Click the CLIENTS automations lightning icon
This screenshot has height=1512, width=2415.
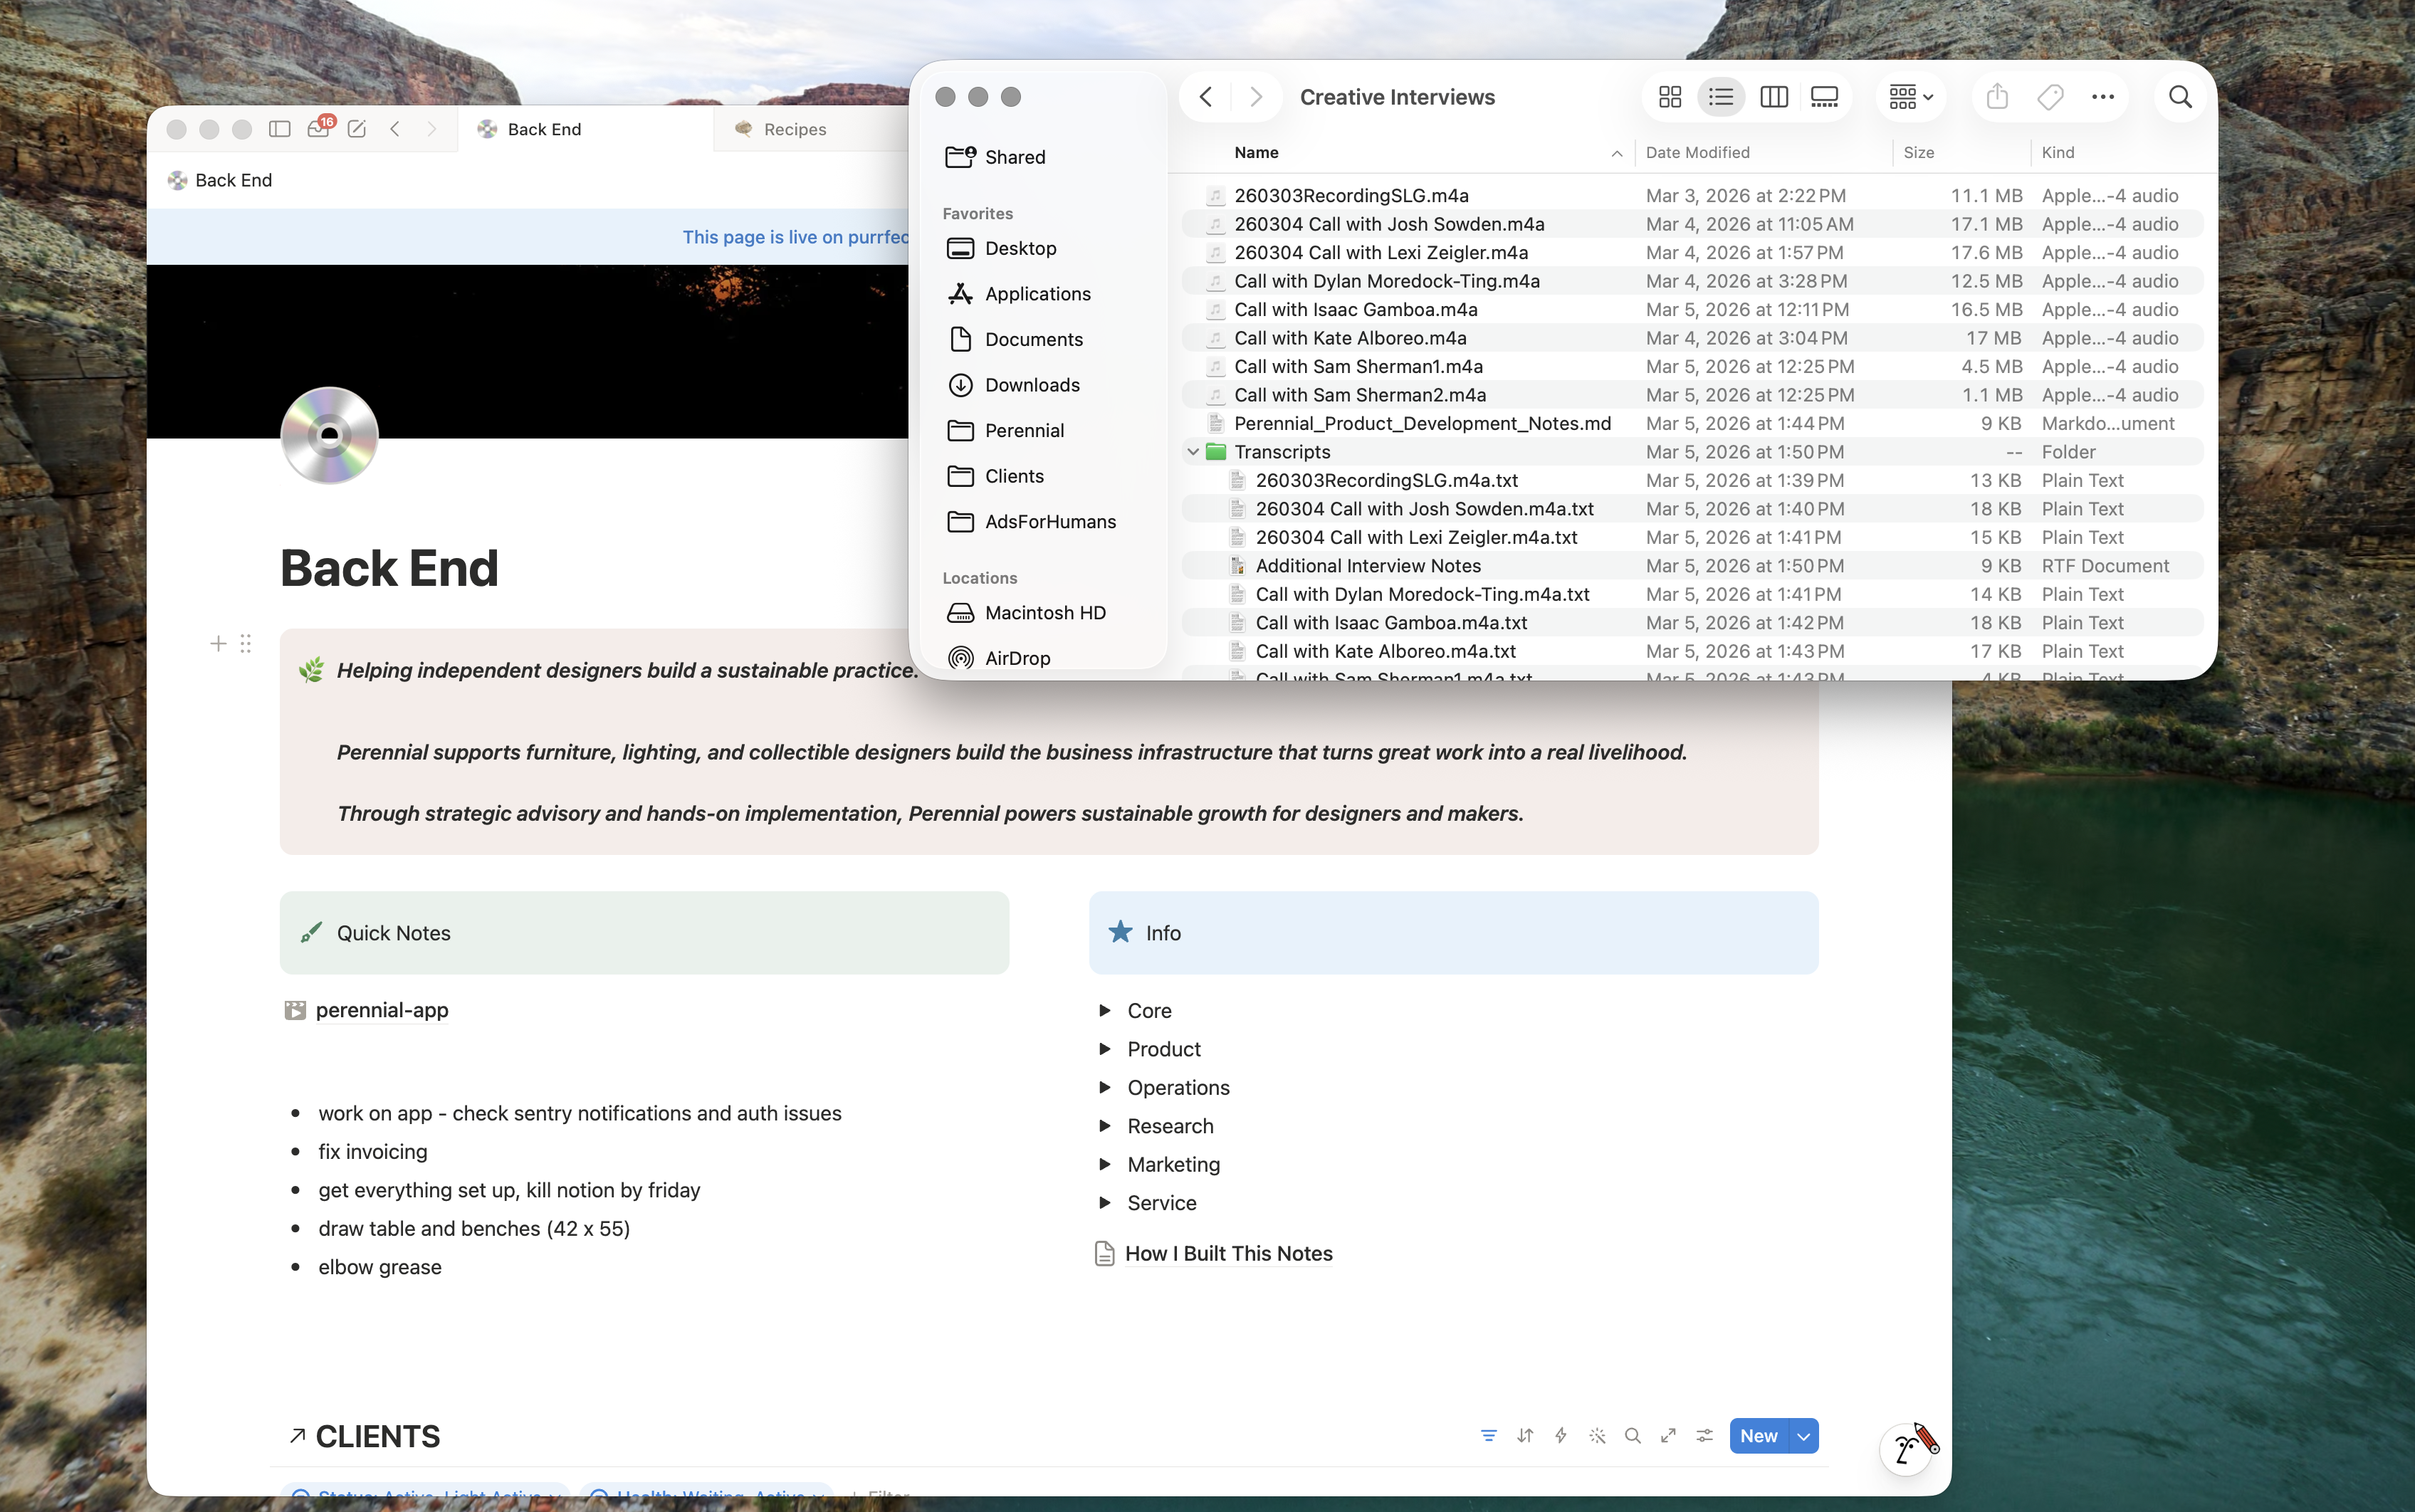(x=1561, y=1436)
